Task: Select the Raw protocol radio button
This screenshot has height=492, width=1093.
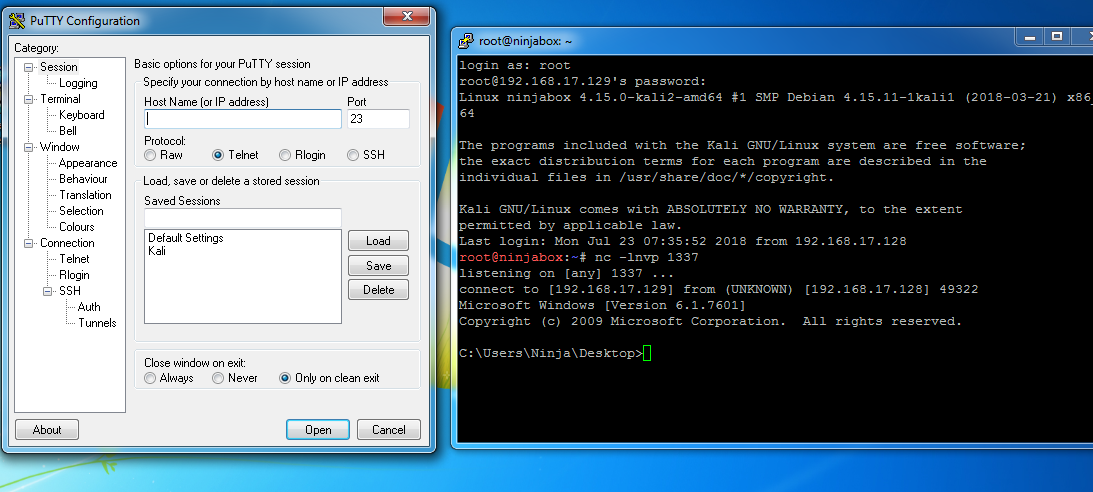Action: click(x=150, y=155)
